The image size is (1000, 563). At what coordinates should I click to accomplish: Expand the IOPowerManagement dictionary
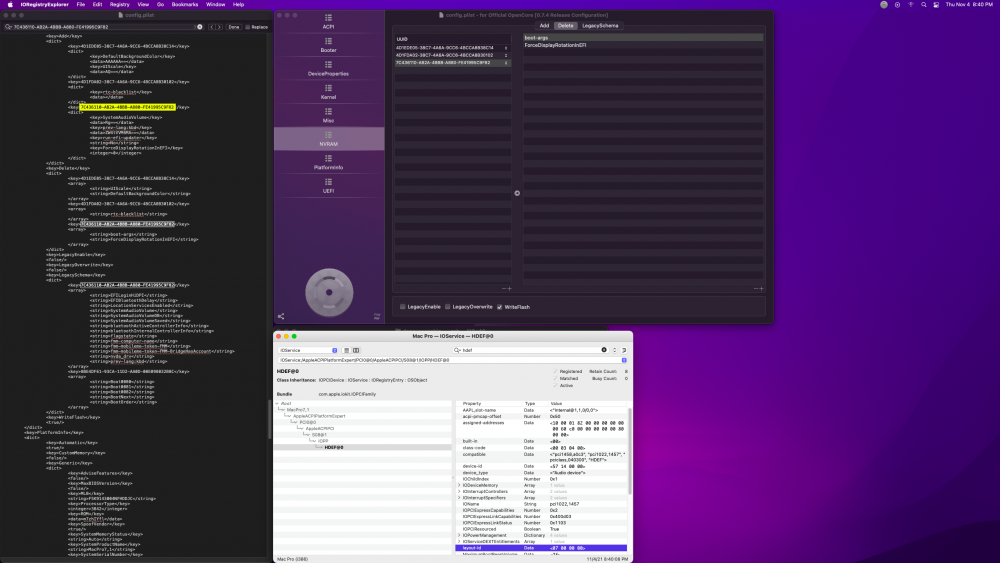coord(459,536)
